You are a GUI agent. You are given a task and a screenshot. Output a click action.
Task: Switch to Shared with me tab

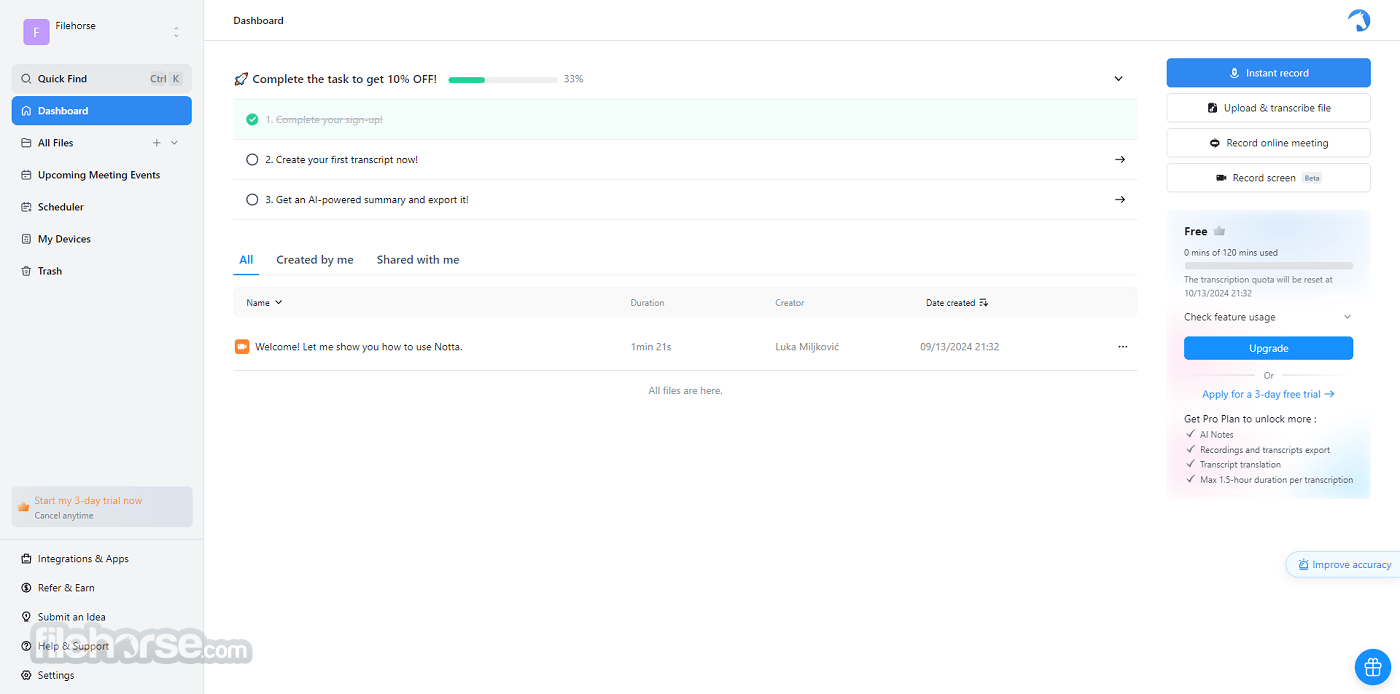[x=418, y=260]
